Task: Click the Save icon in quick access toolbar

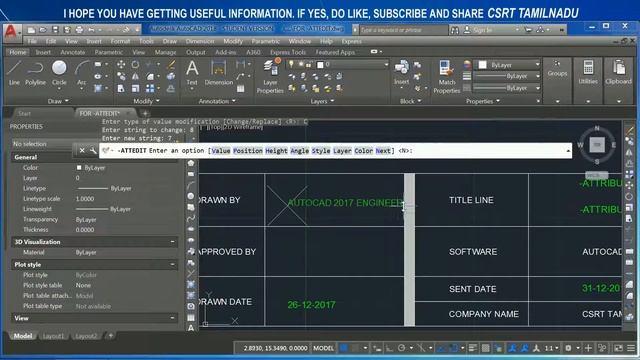Action: tap(55, 30)
